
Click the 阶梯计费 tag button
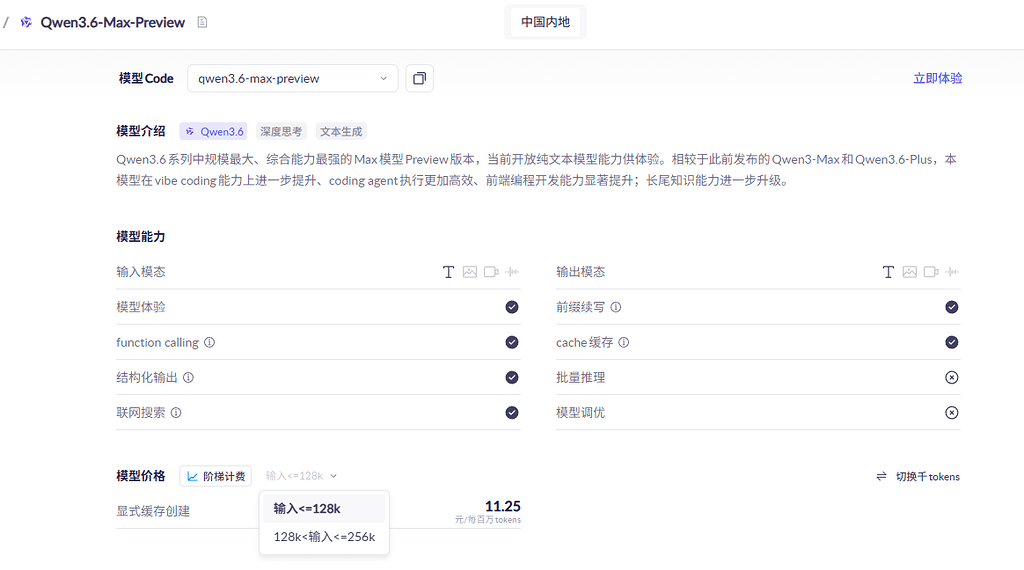[x=216, y=477]
